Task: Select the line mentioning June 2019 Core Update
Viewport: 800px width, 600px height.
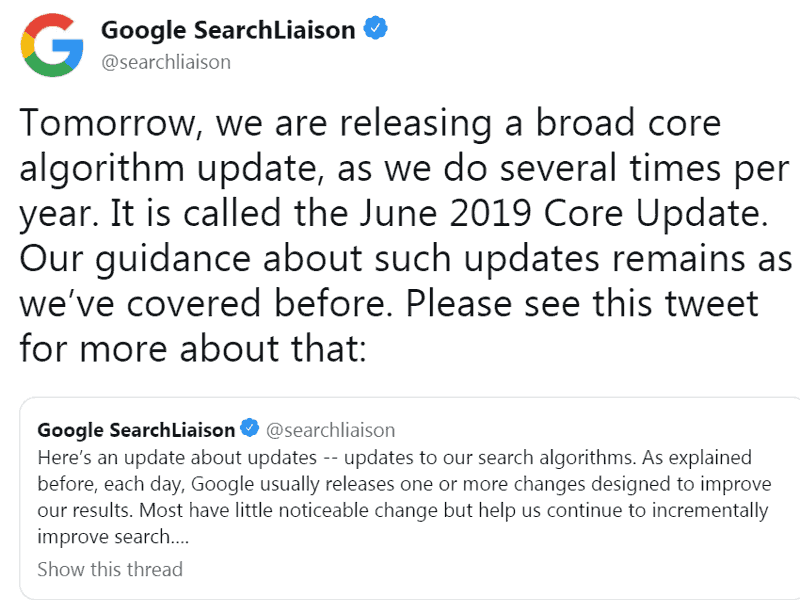Action: tap(390, 212)
